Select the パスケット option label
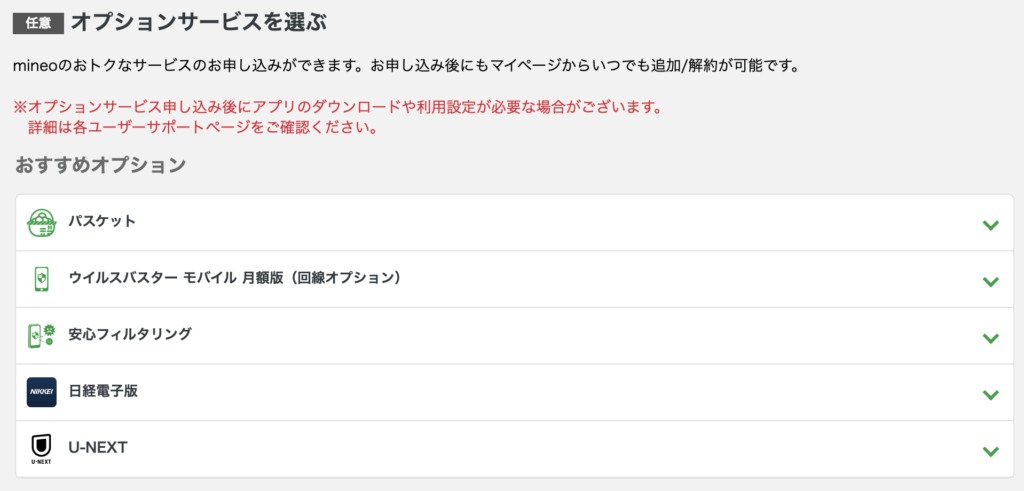The image size is (1024, 491). [x=102, y=221]
